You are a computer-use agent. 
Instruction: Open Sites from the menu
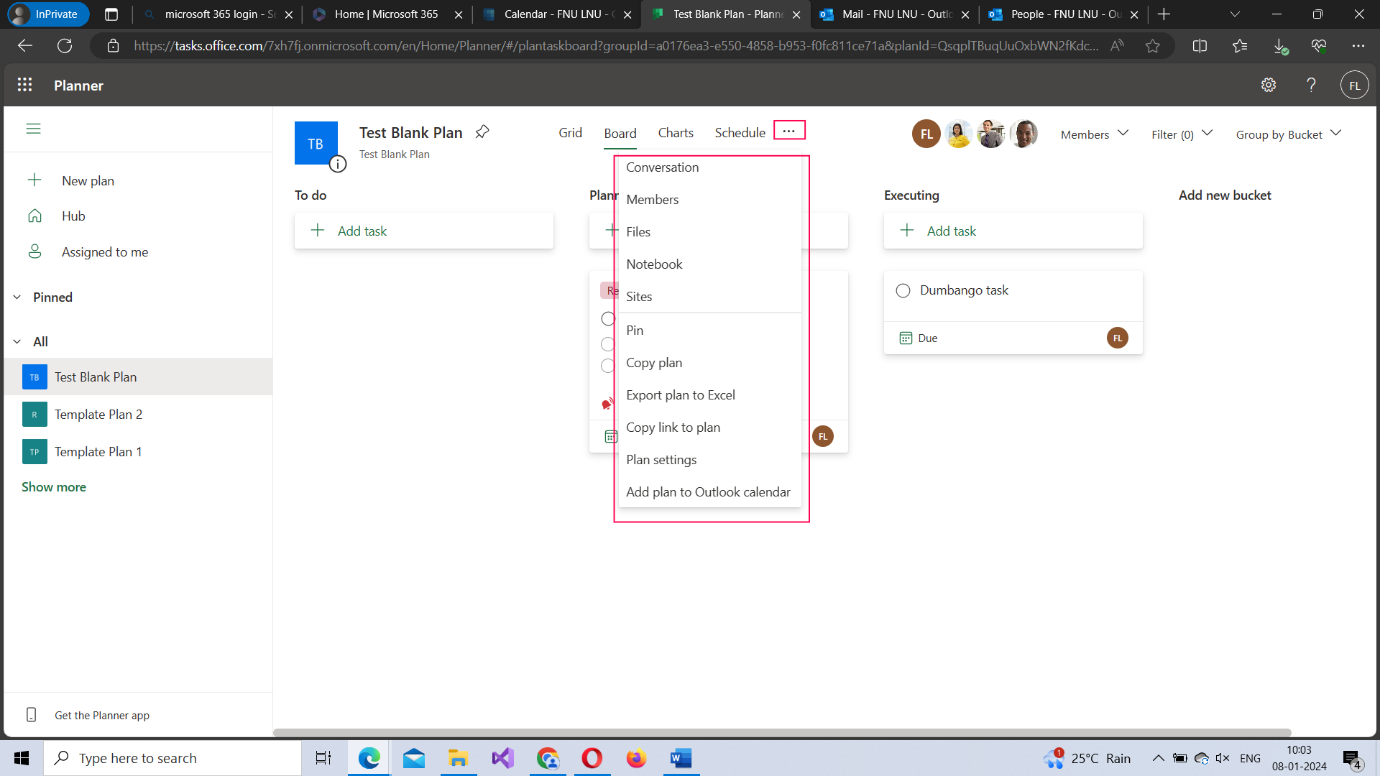click(710, 296)
